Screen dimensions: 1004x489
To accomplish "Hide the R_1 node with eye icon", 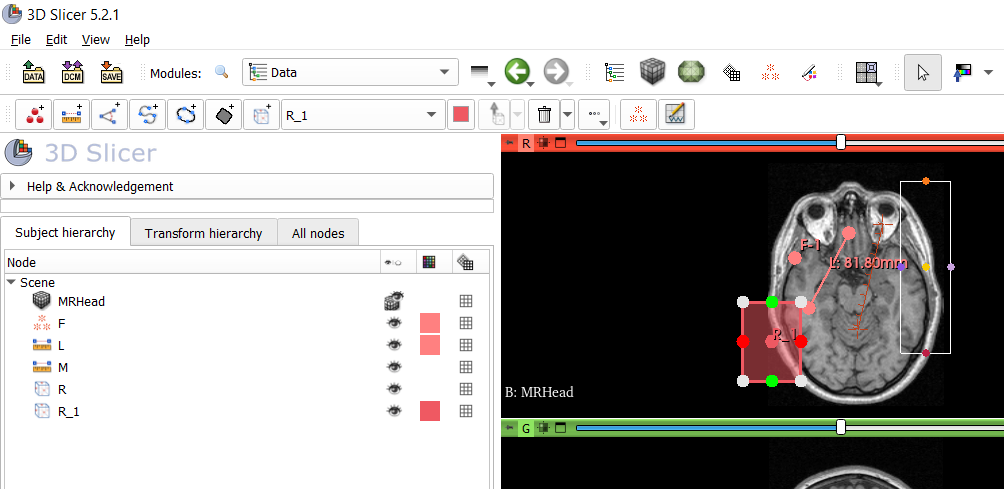I will pos(394,412).
